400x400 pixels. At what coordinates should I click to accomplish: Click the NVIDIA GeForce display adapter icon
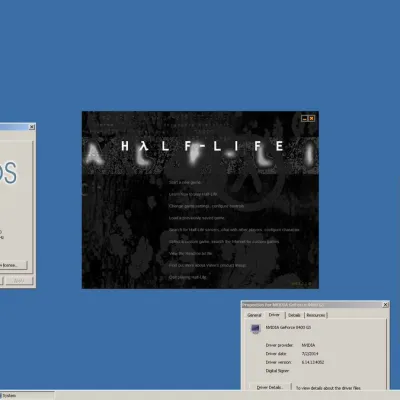point(255,329)
